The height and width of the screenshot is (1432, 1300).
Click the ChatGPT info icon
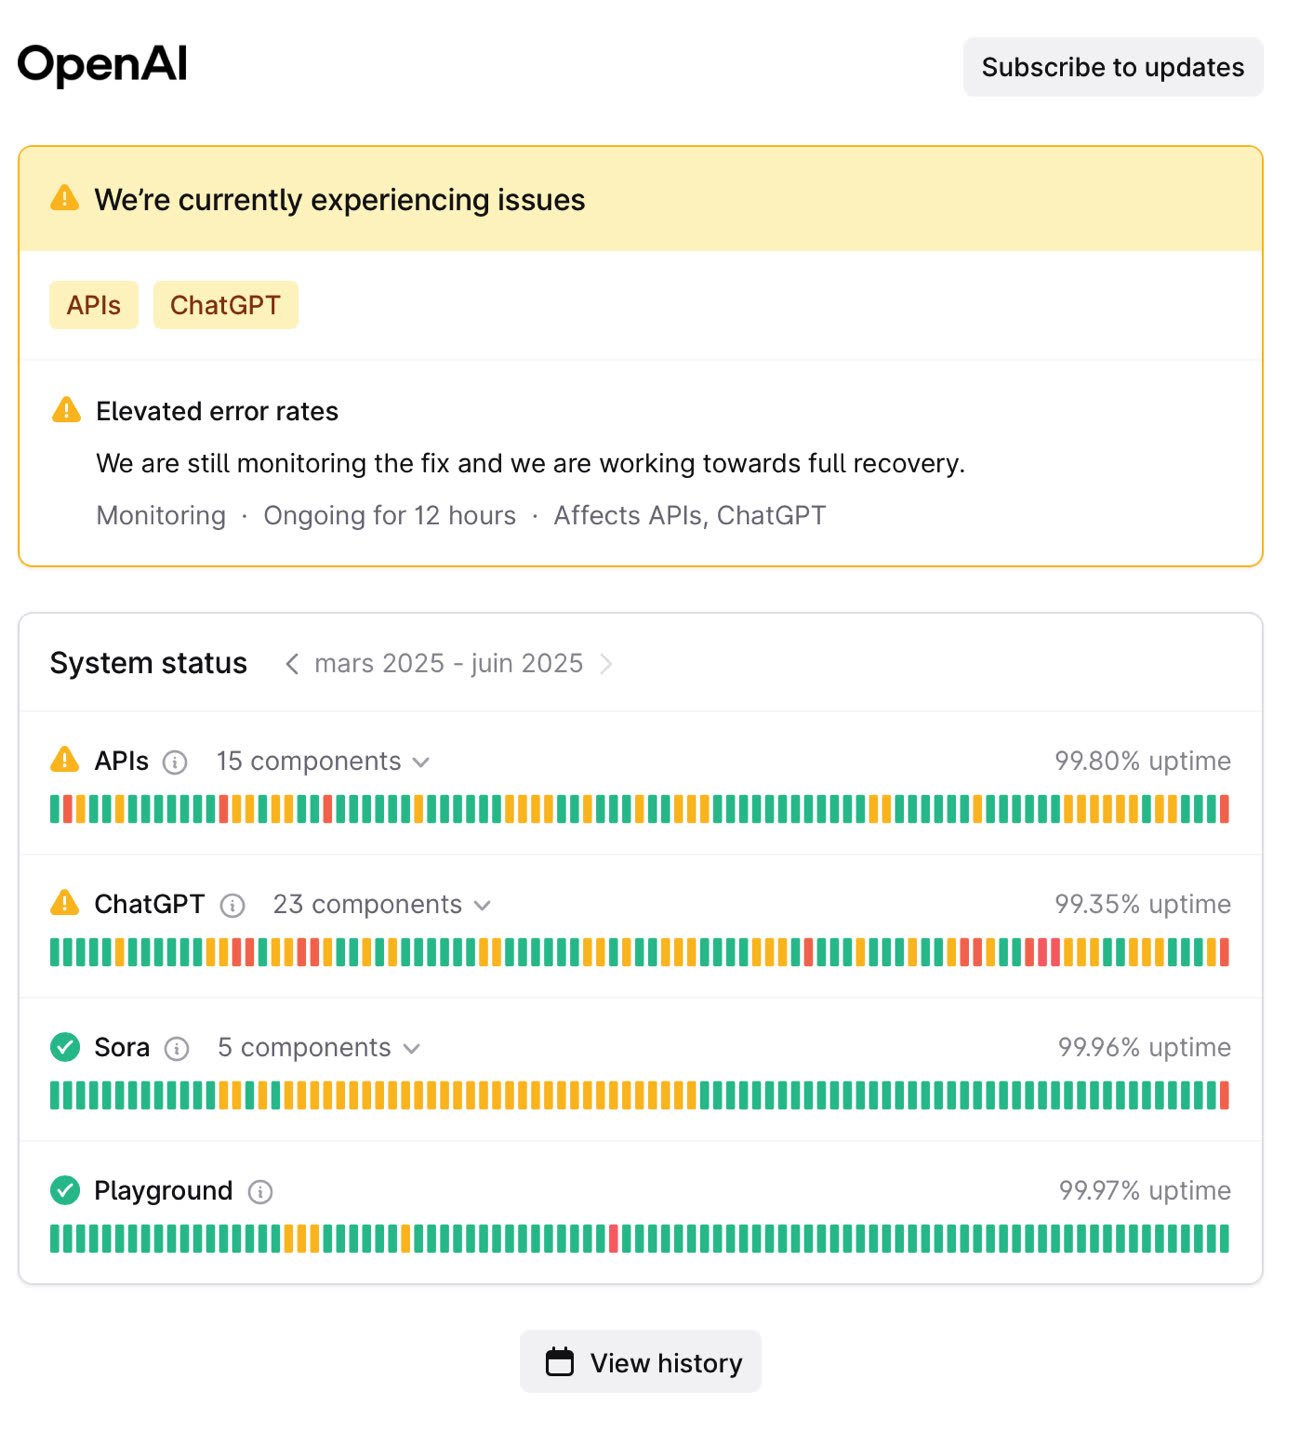pyautogui.click(x=232, y=905)
